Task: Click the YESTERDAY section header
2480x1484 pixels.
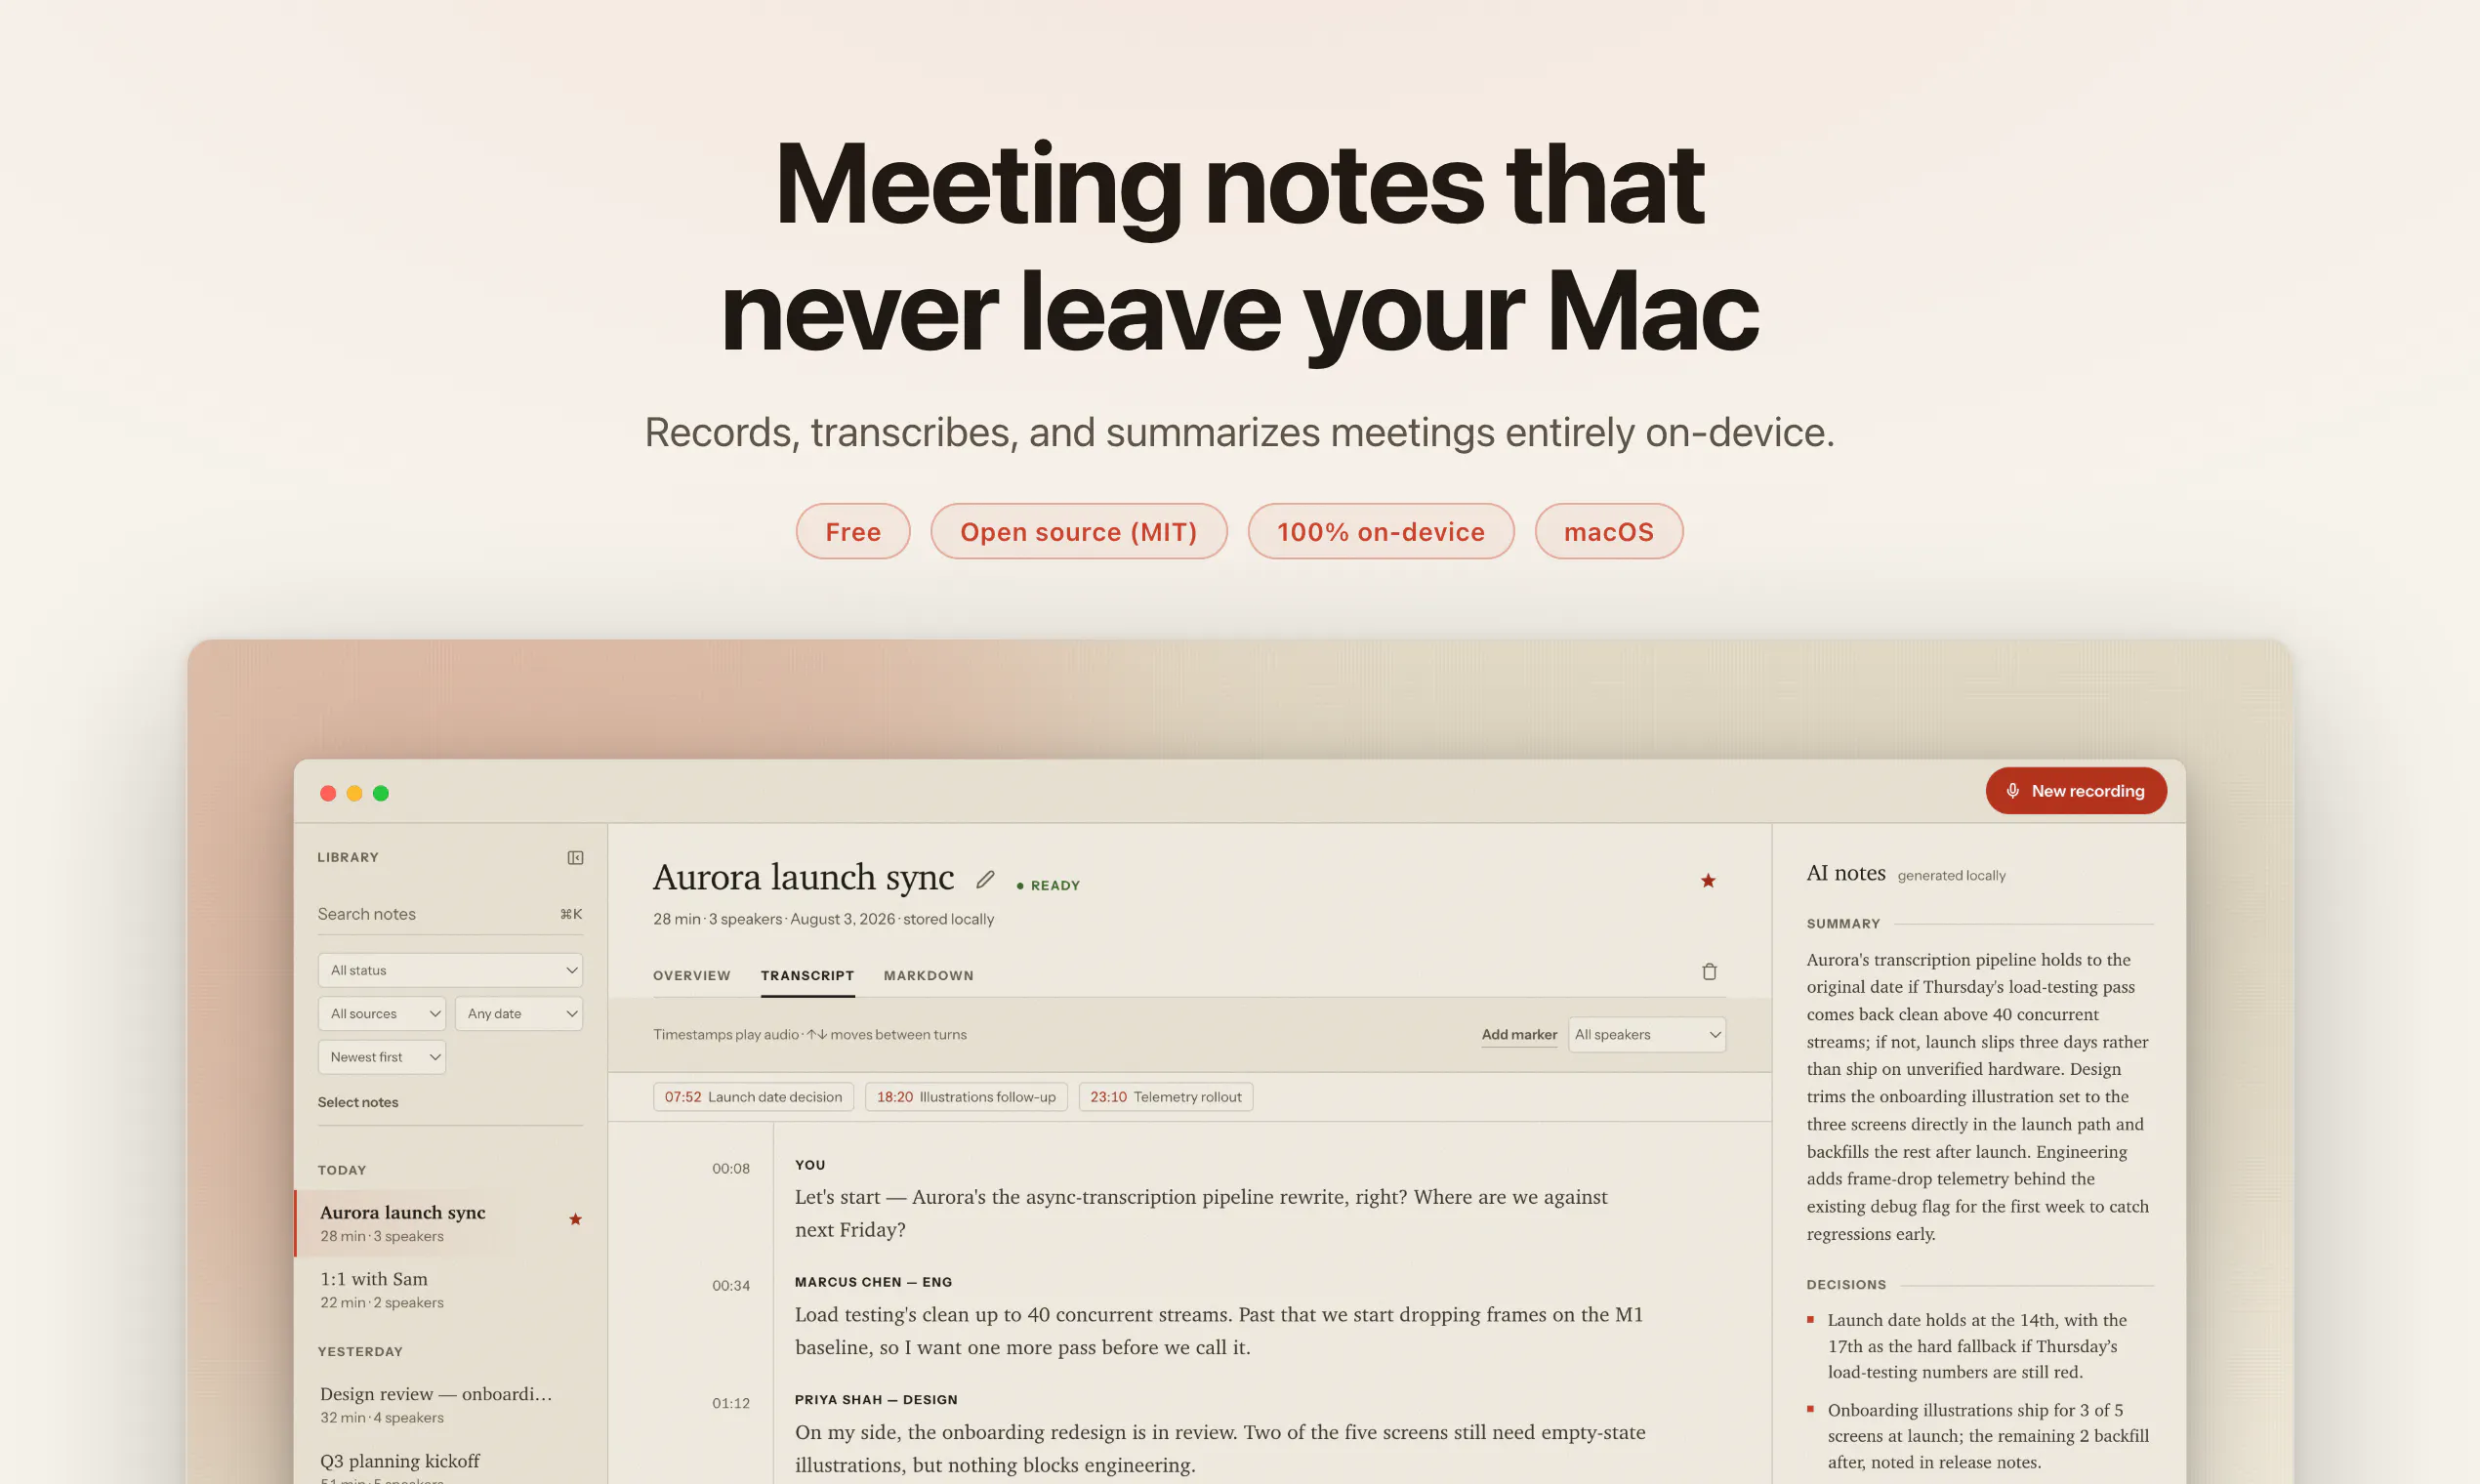Action: click(x=360, y=1351)
